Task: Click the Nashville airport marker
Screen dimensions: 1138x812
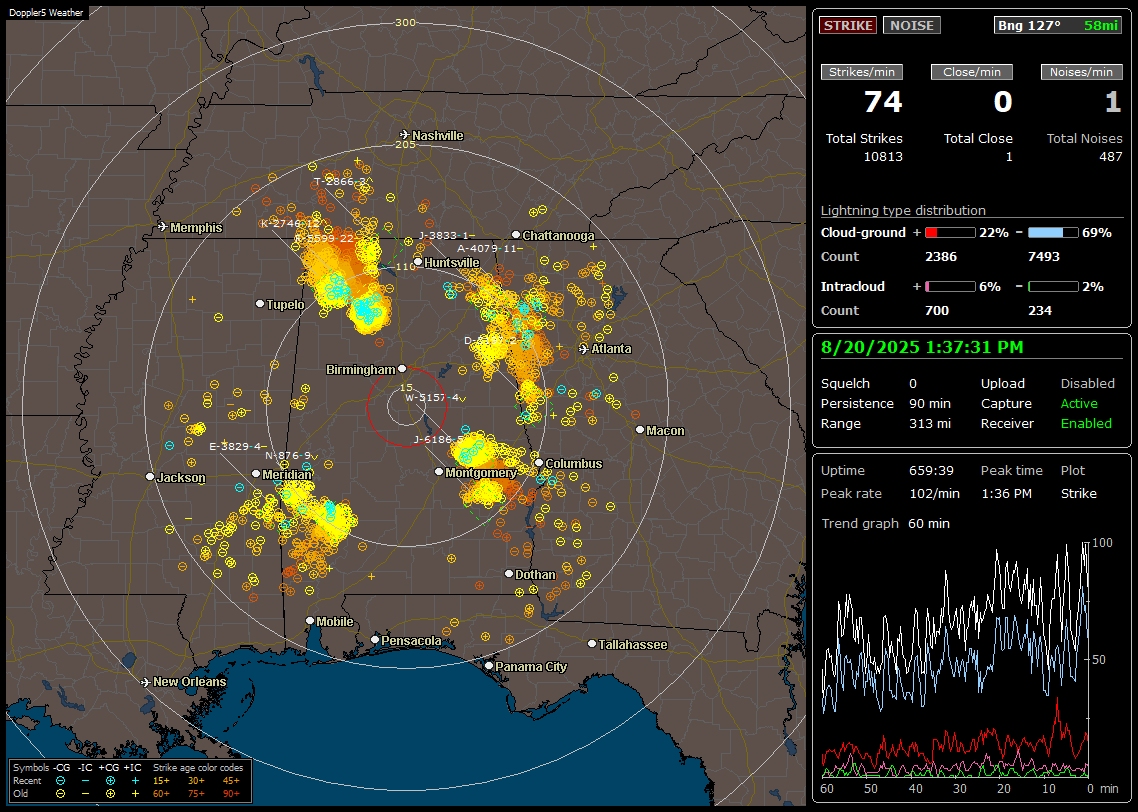Action: 405,135
